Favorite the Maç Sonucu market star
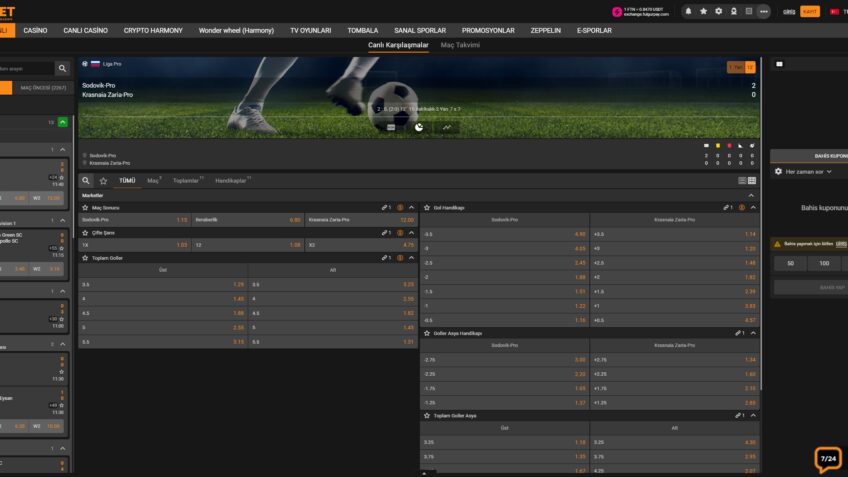848x477 pixels. coord(85,207)
